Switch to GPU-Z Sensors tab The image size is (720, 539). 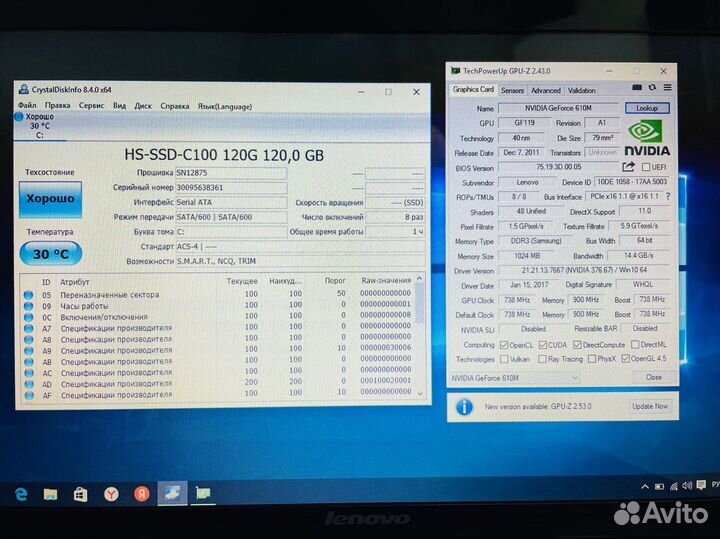[x=512, y=90]
